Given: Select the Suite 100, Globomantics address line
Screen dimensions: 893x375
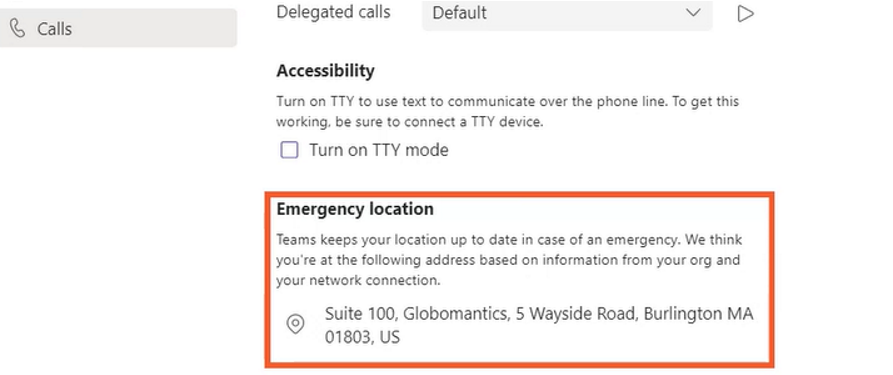Looking at the screenshot, I should pos(539,314).
